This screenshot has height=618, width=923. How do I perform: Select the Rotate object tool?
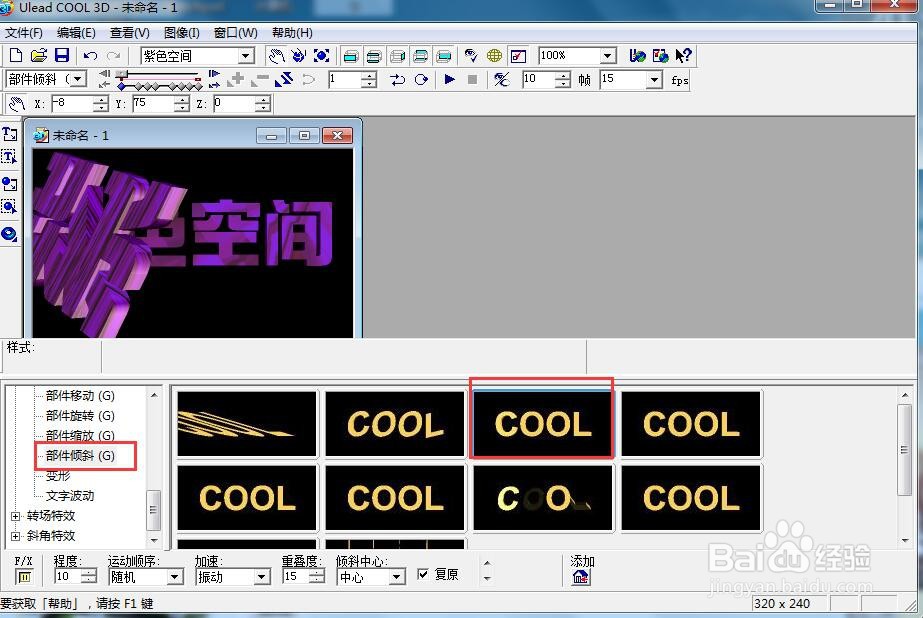click(299, 56)
